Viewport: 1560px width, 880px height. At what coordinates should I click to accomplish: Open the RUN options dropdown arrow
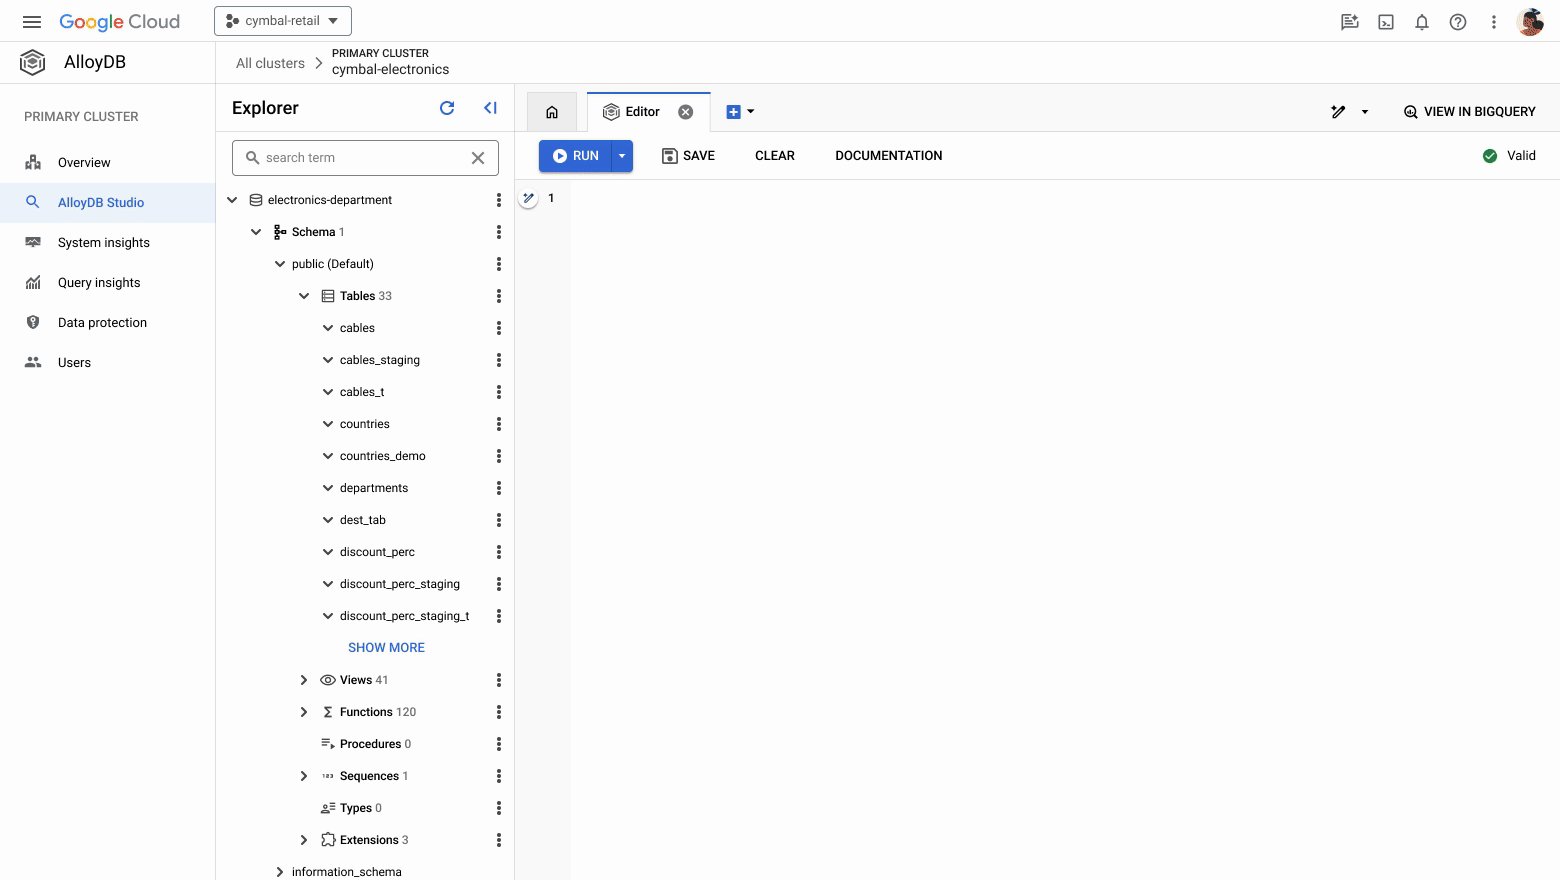pos(622,156)
